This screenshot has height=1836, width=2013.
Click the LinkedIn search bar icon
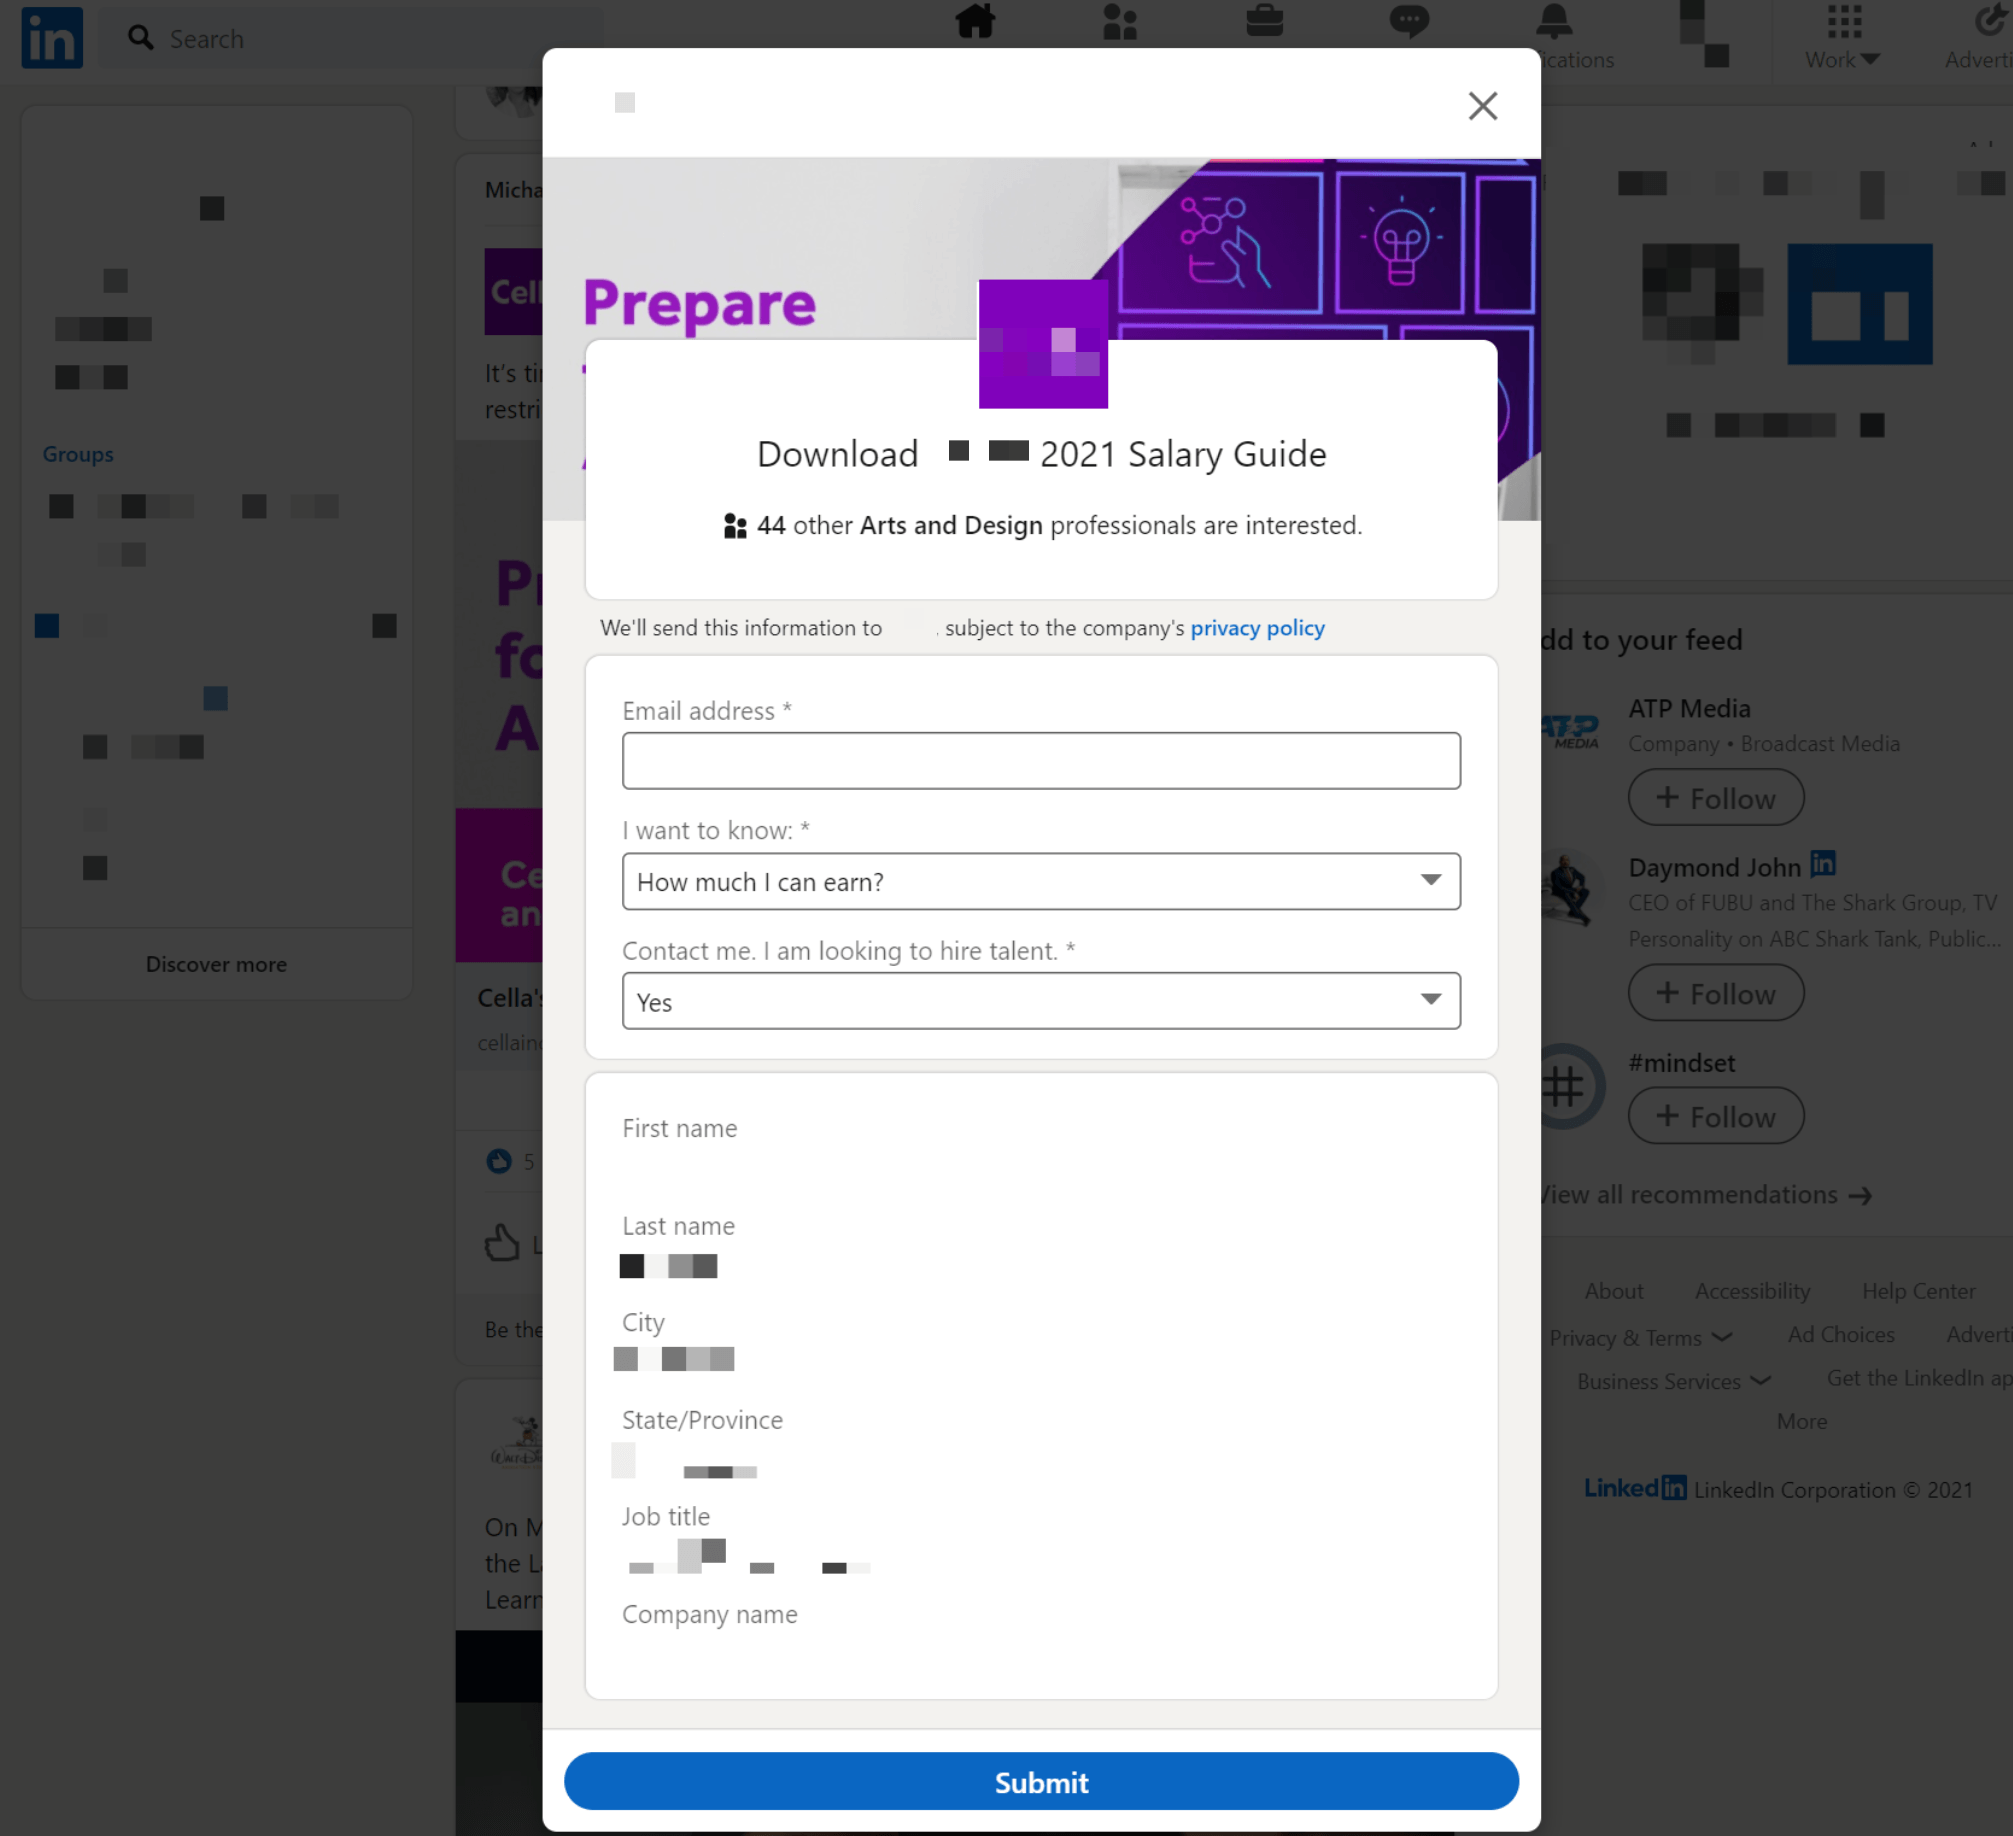pyautogui.click(x=140, y=37)
